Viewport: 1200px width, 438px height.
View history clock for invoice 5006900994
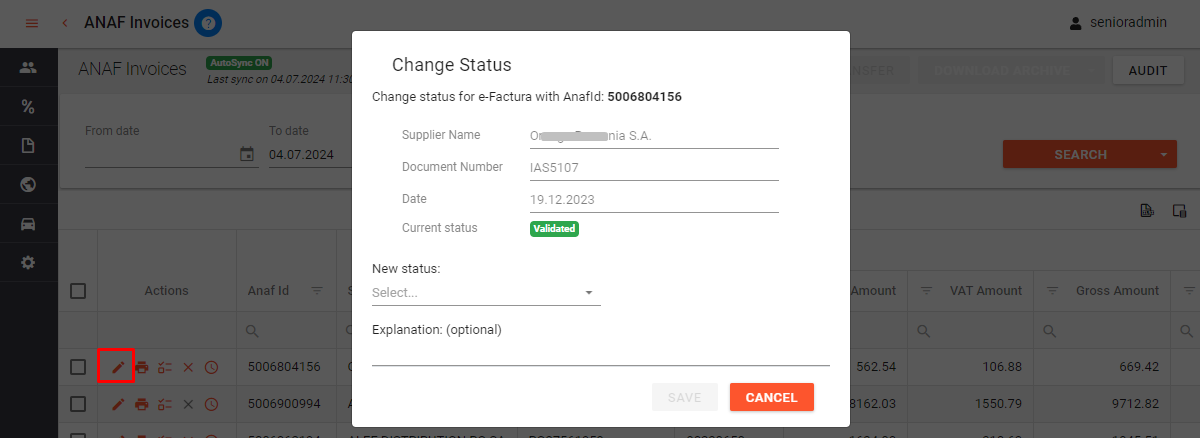tap(211, 404)
